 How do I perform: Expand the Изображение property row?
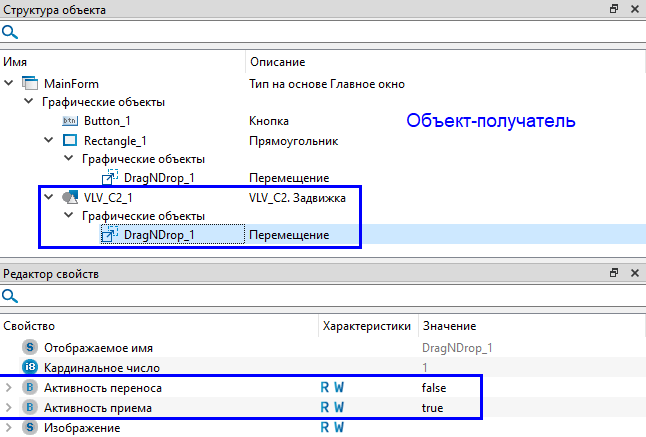click(x=10, y=428)
